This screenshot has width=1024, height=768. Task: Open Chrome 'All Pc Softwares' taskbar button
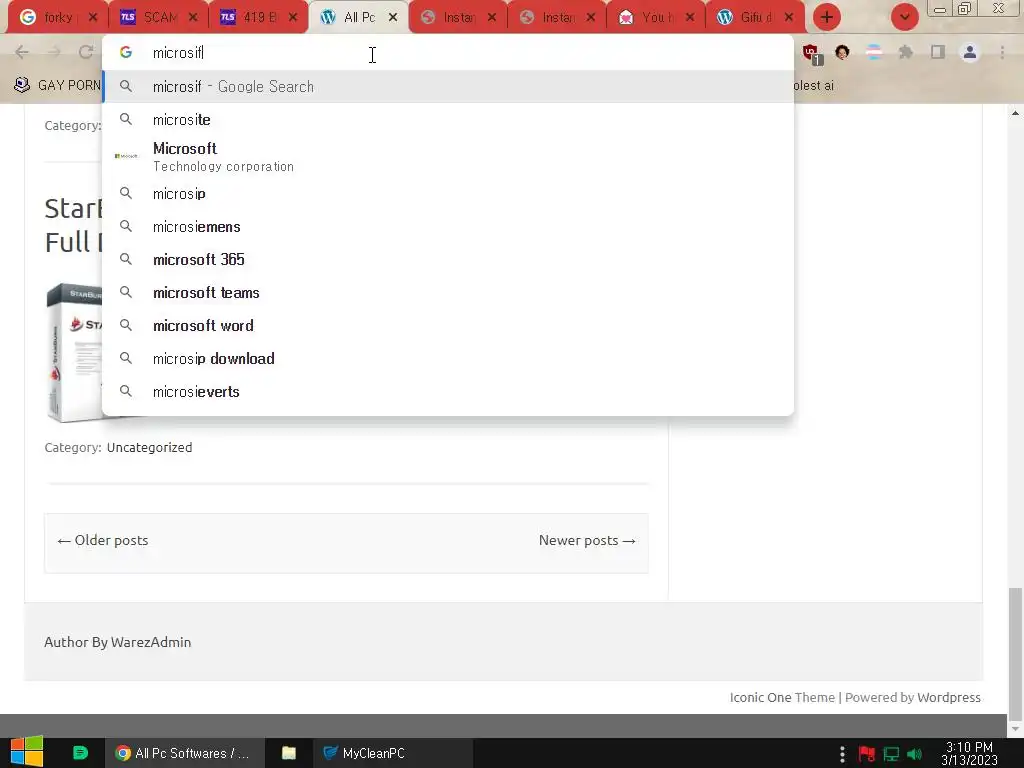pos(184,753)
